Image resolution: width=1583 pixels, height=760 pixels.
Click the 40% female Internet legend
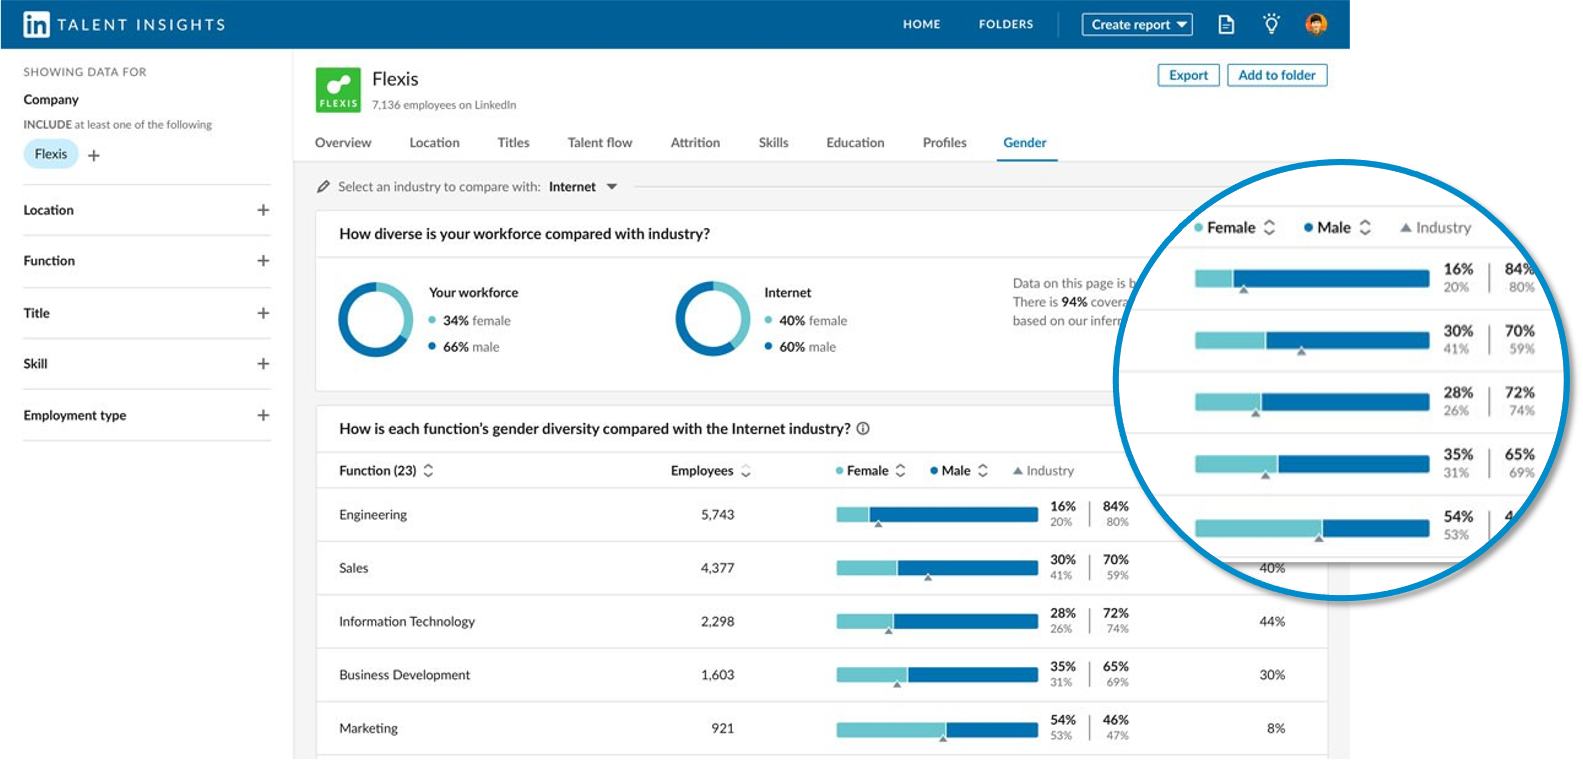coord(806,321)
